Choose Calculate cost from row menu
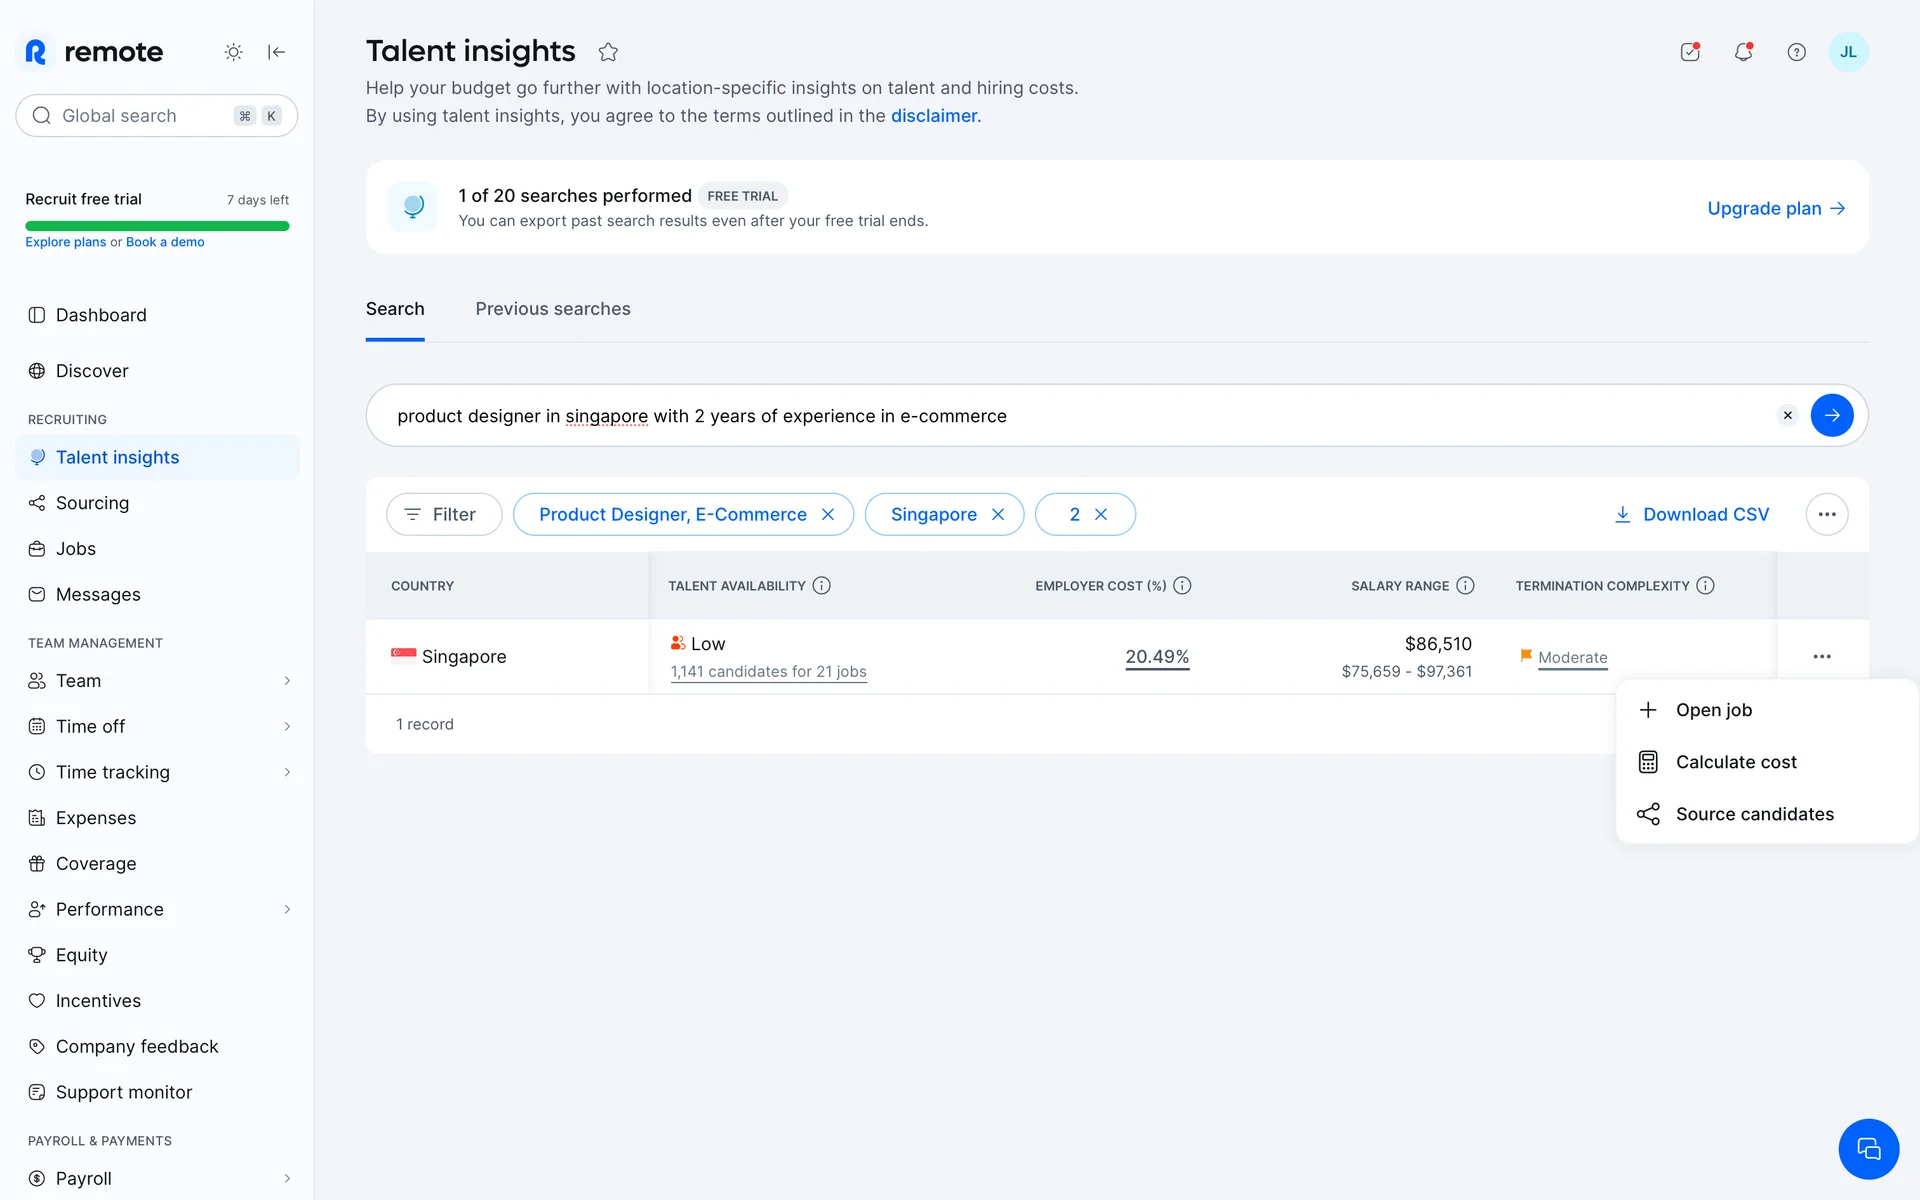Screen dimensions: 1920x1200 (x=1735, y=762)
